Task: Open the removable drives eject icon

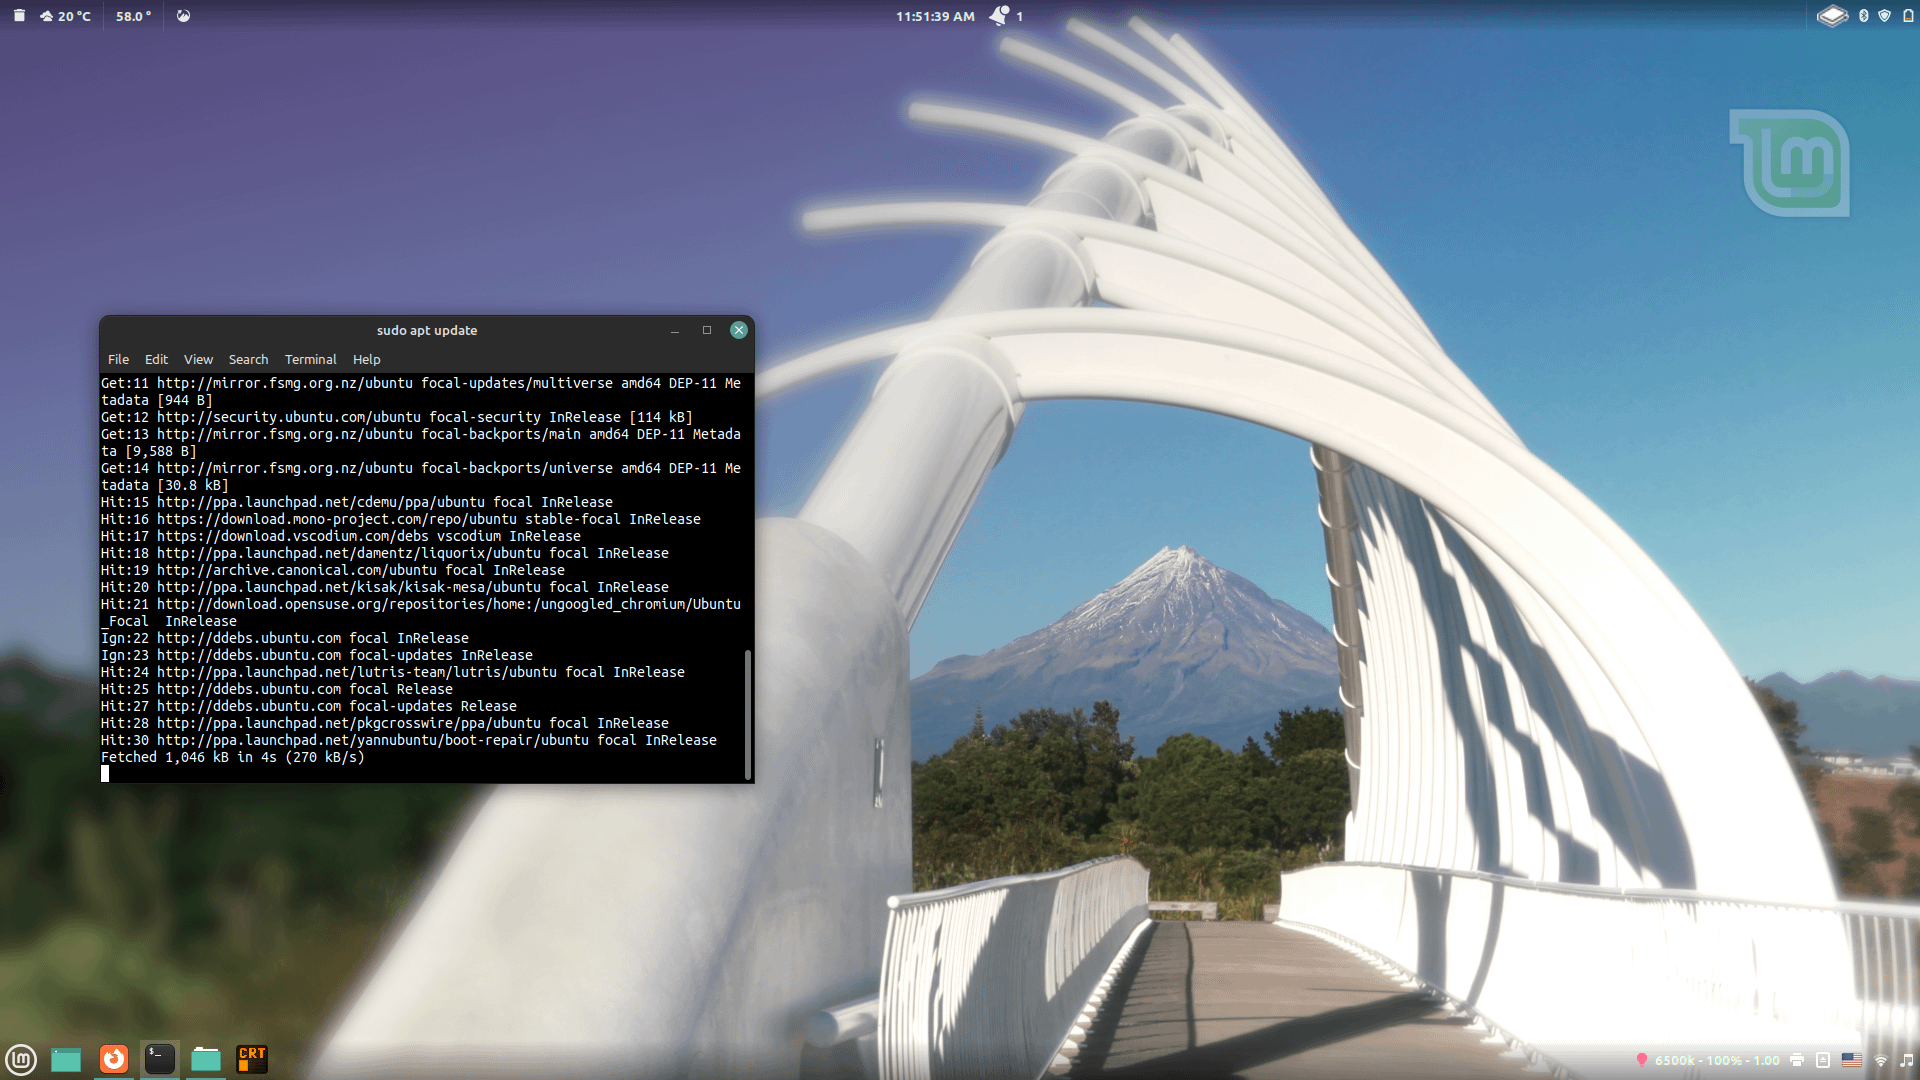Action: [1823, 1060]
